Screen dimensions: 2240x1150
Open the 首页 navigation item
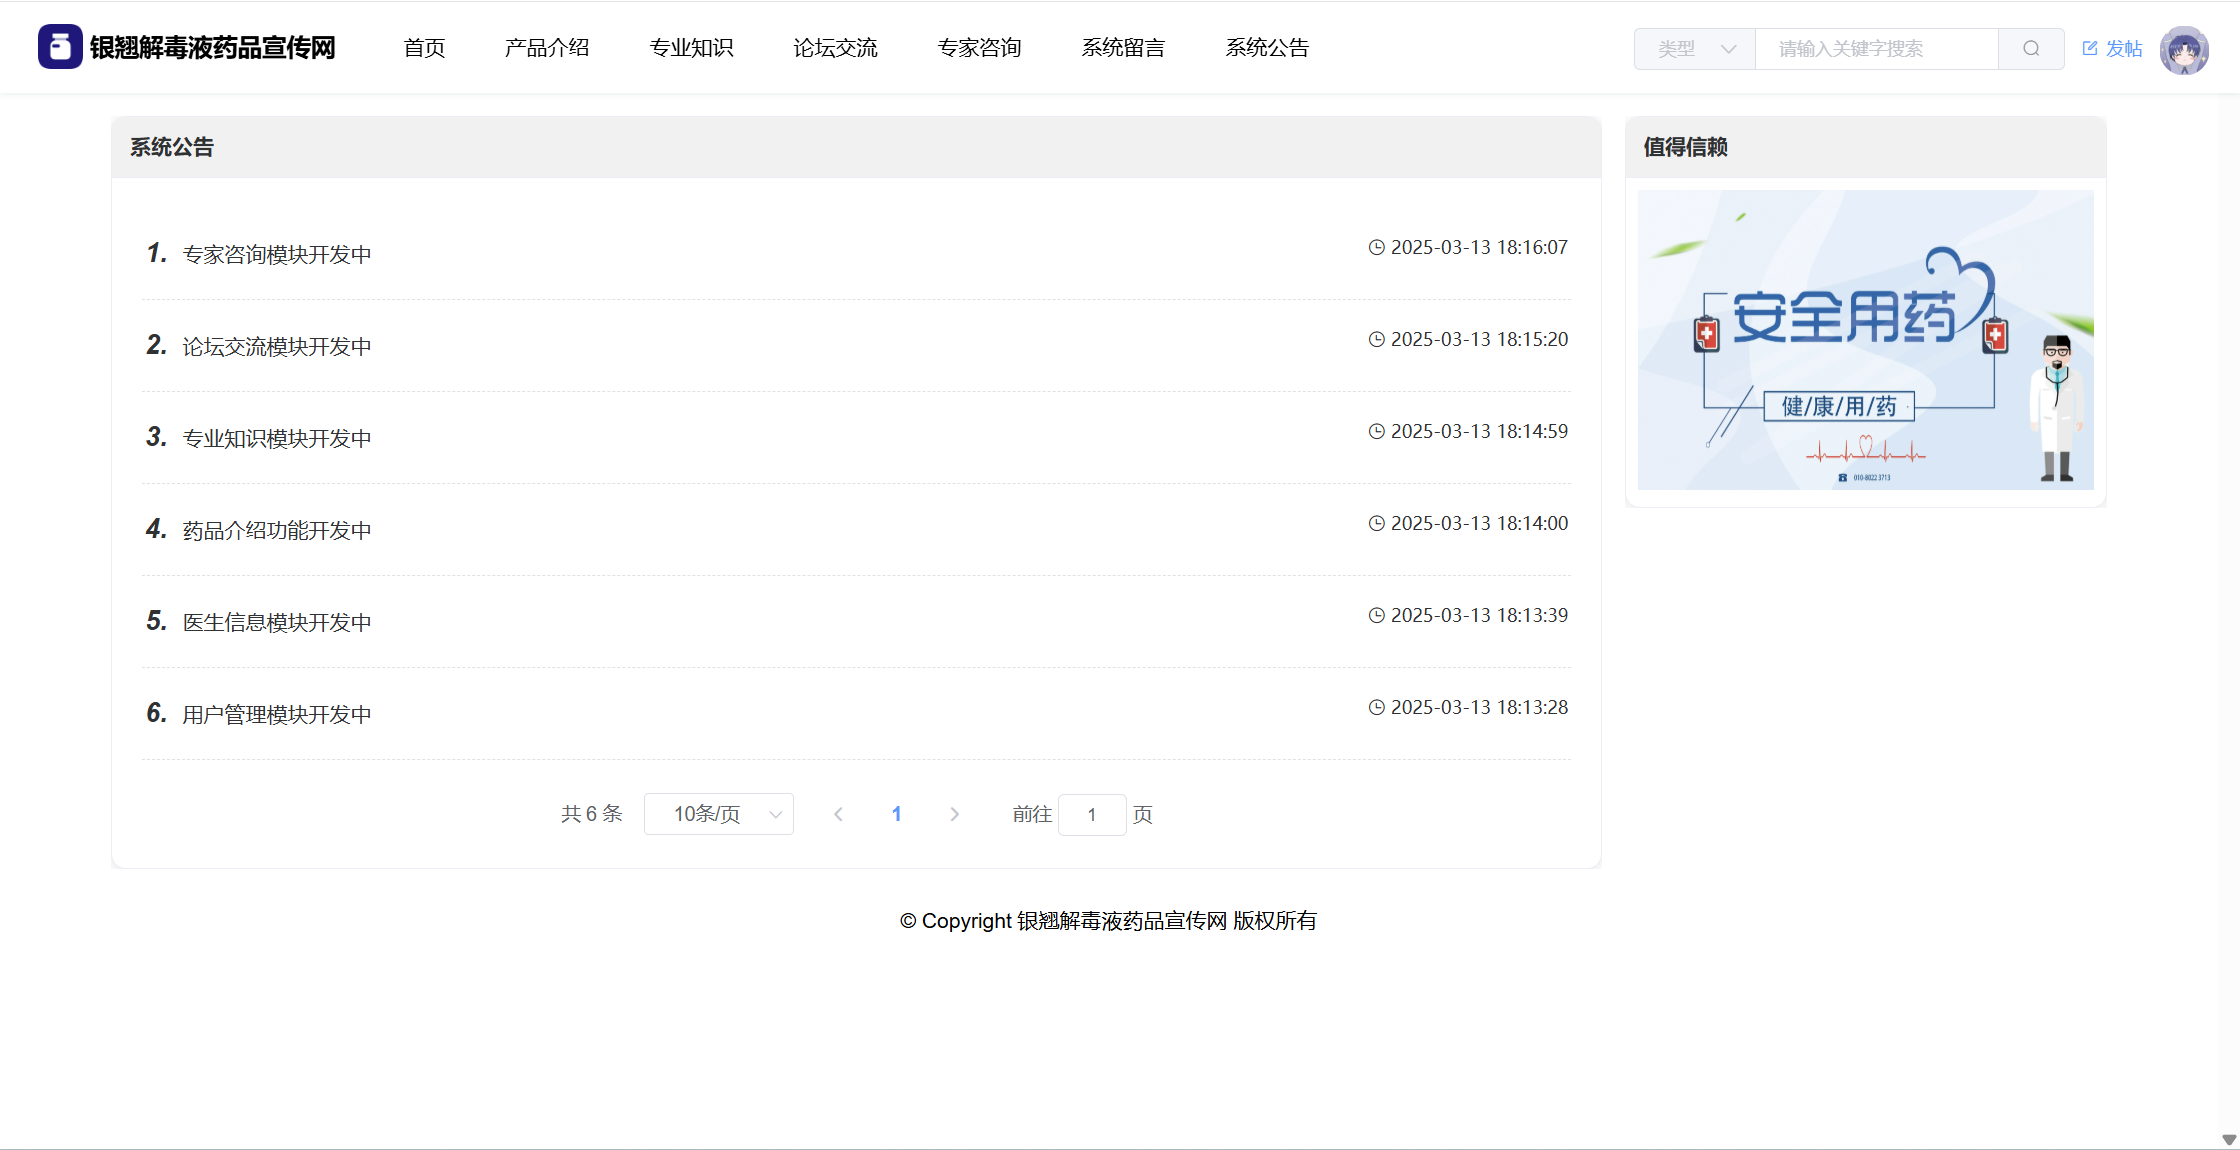pos(424,48)
